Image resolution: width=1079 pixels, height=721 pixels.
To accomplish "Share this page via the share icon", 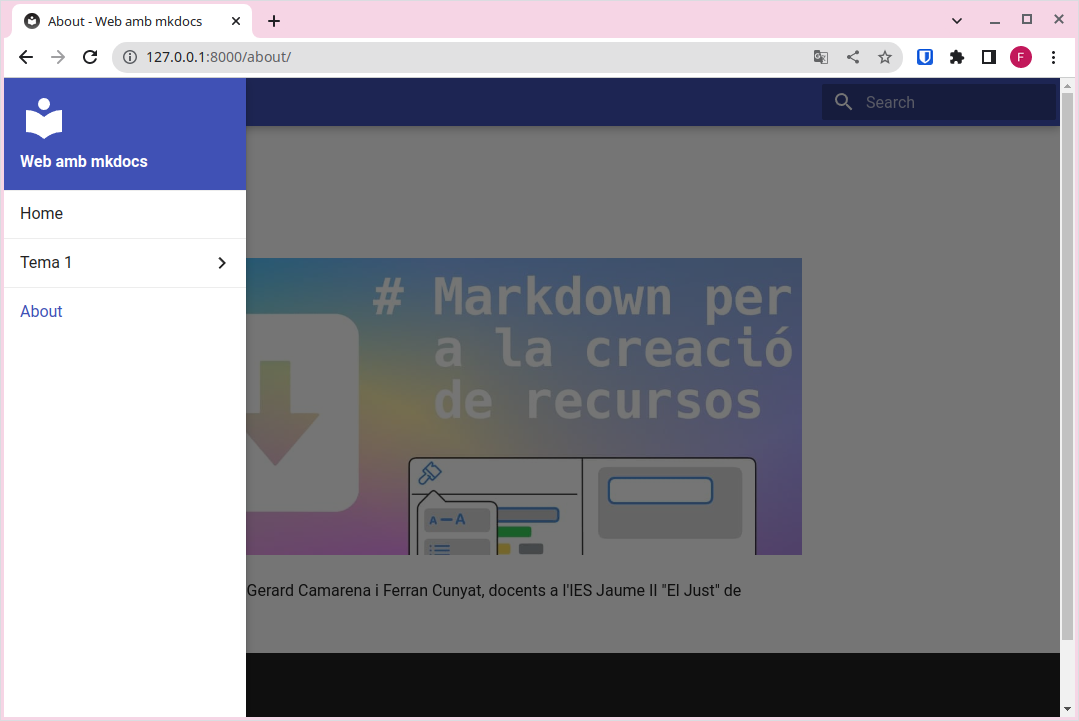I will click(x=853, y=57).
